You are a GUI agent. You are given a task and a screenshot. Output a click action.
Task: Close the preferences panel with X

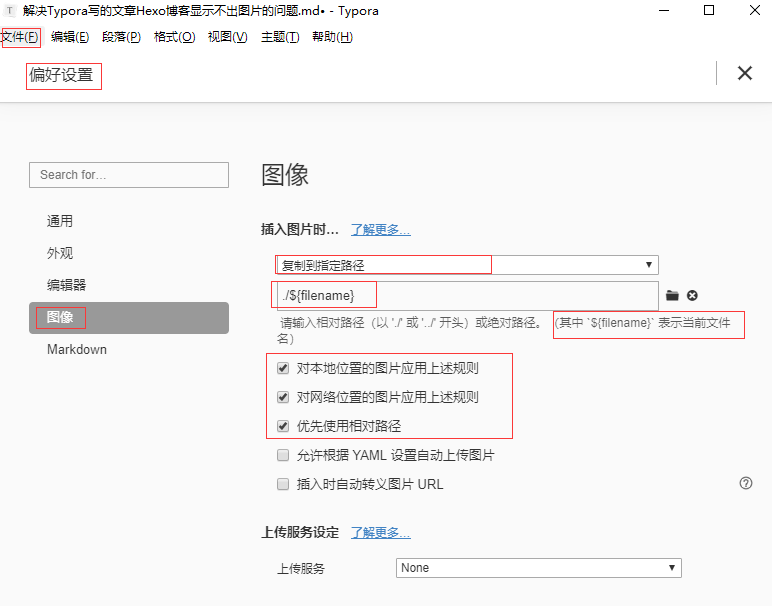tap(744, 73)
